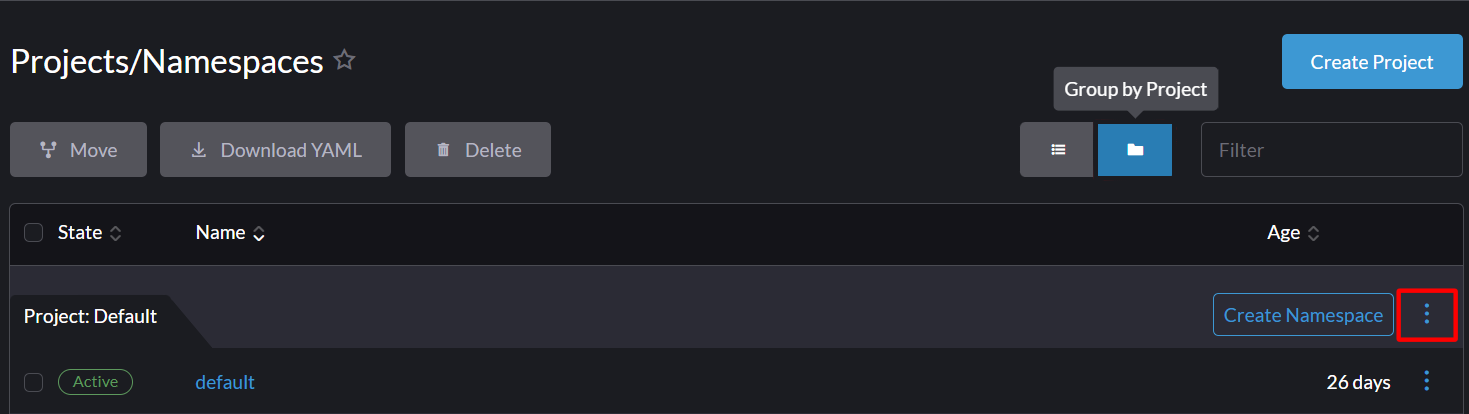Check the box for the default namespace

pyautogui.click(x=34, y=382)
